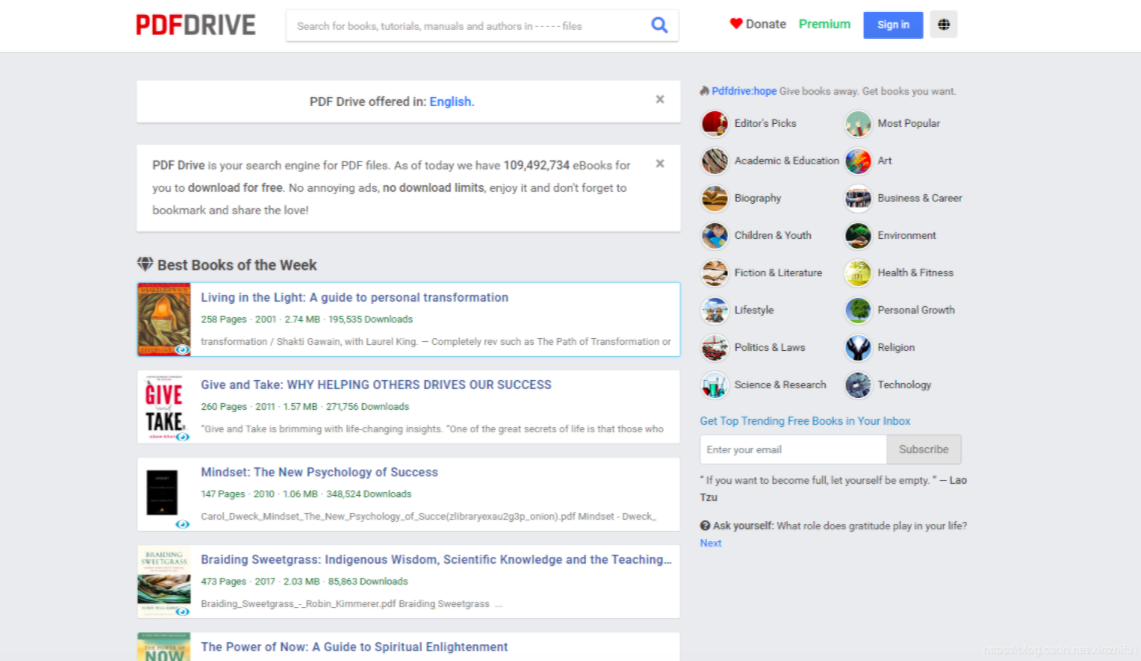Click the '109,492,734' eBooks count

(x=536, y=165)
